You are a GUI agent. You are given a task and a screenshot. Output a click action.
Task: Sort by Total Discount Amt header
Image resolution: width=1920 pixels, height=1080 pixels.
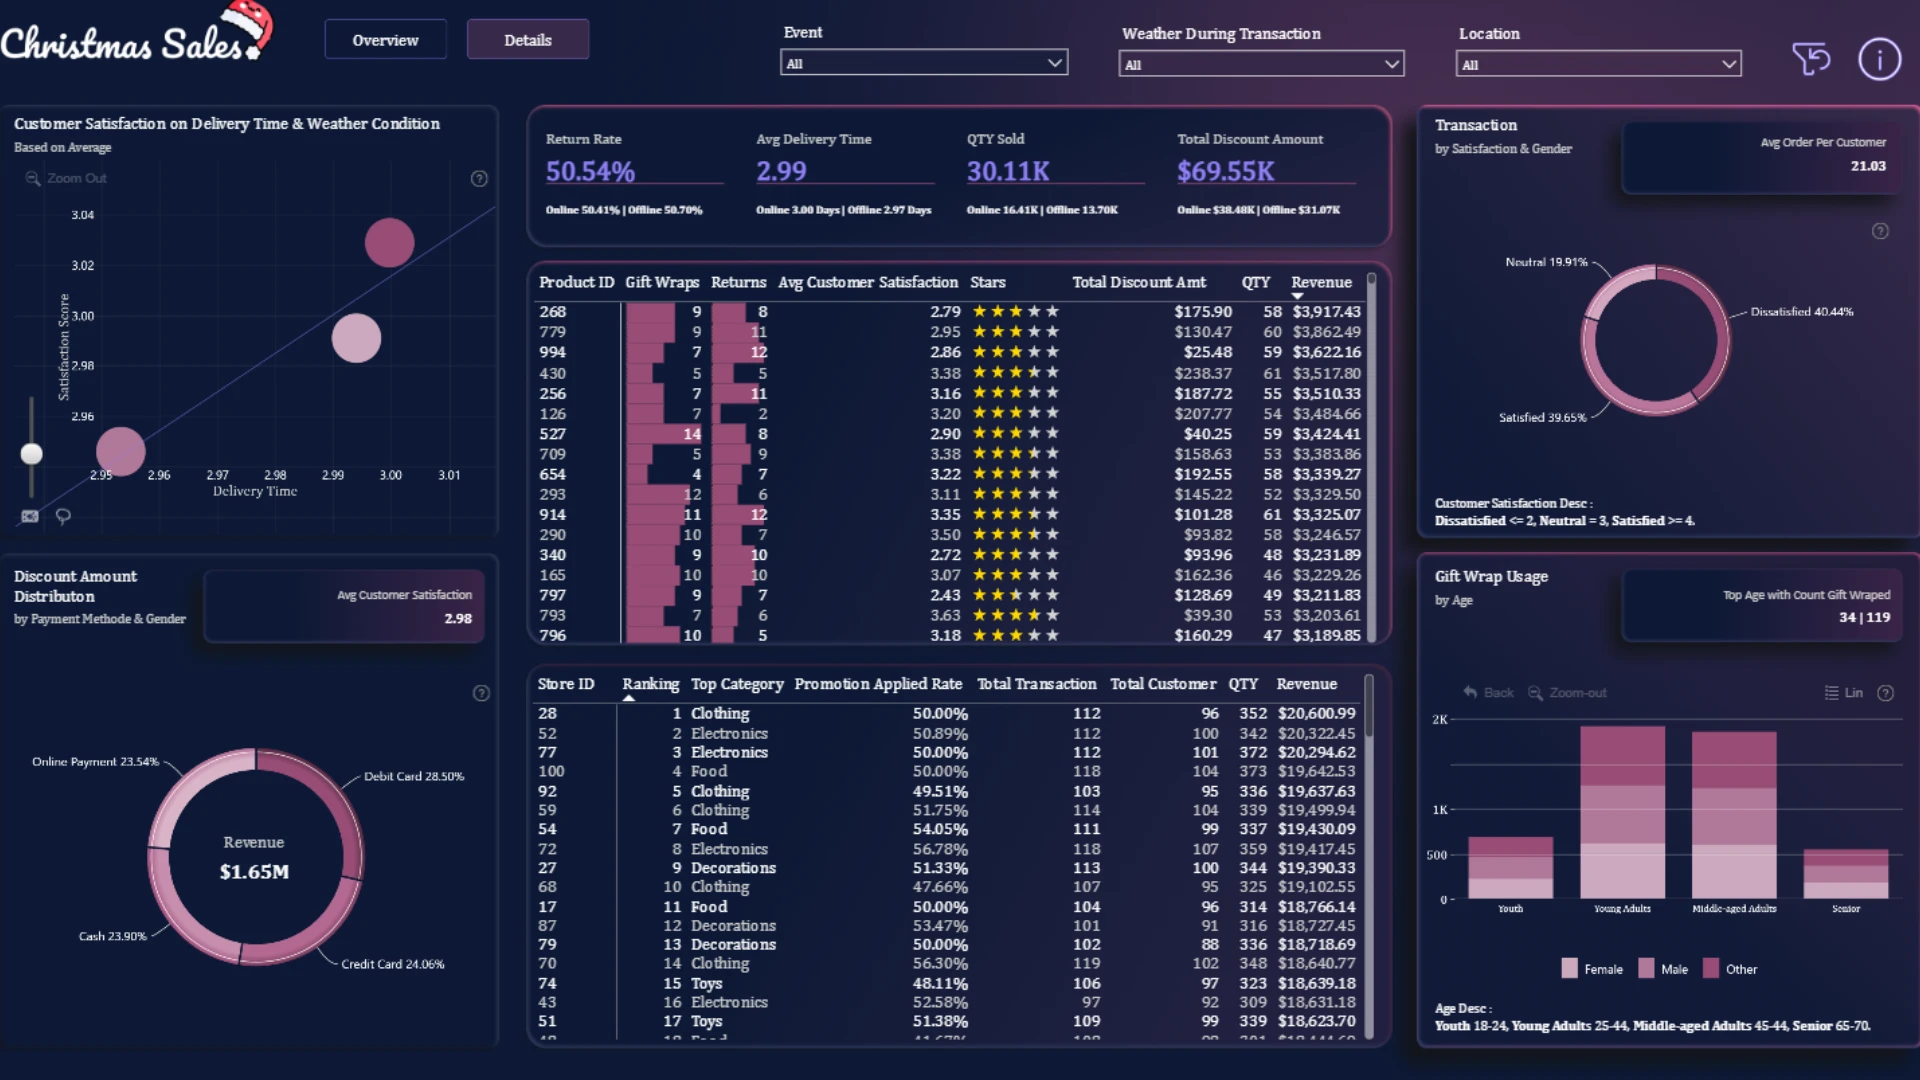pos(1139,283)
